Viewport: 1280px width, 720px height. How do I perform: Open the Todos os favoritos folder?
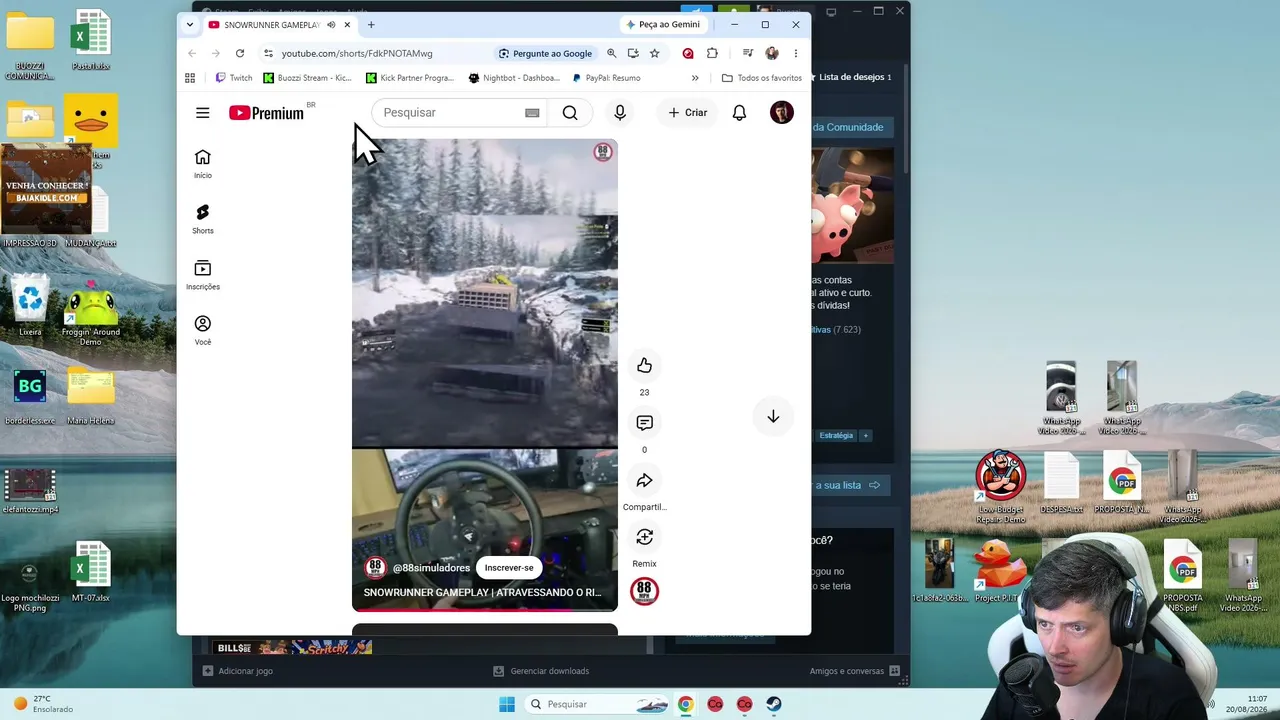[x=762, y=78]
